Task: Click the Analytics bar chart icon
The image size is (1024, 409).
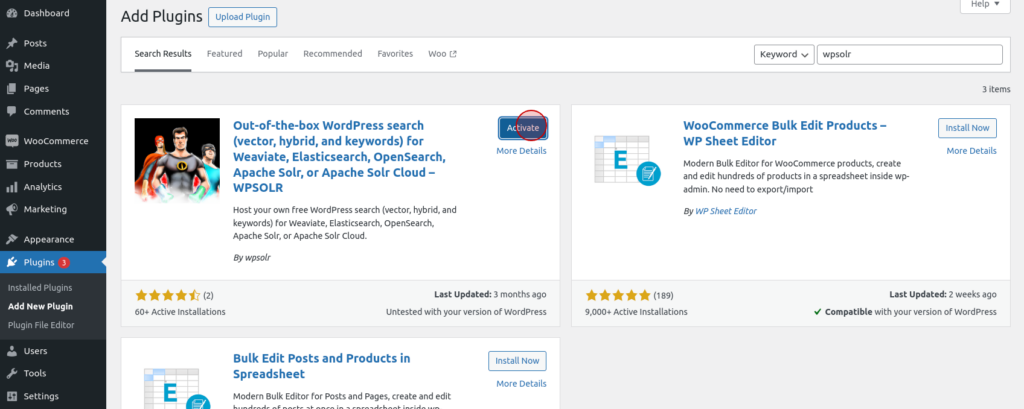Action: pyautogui.click(x=12, y=187)
